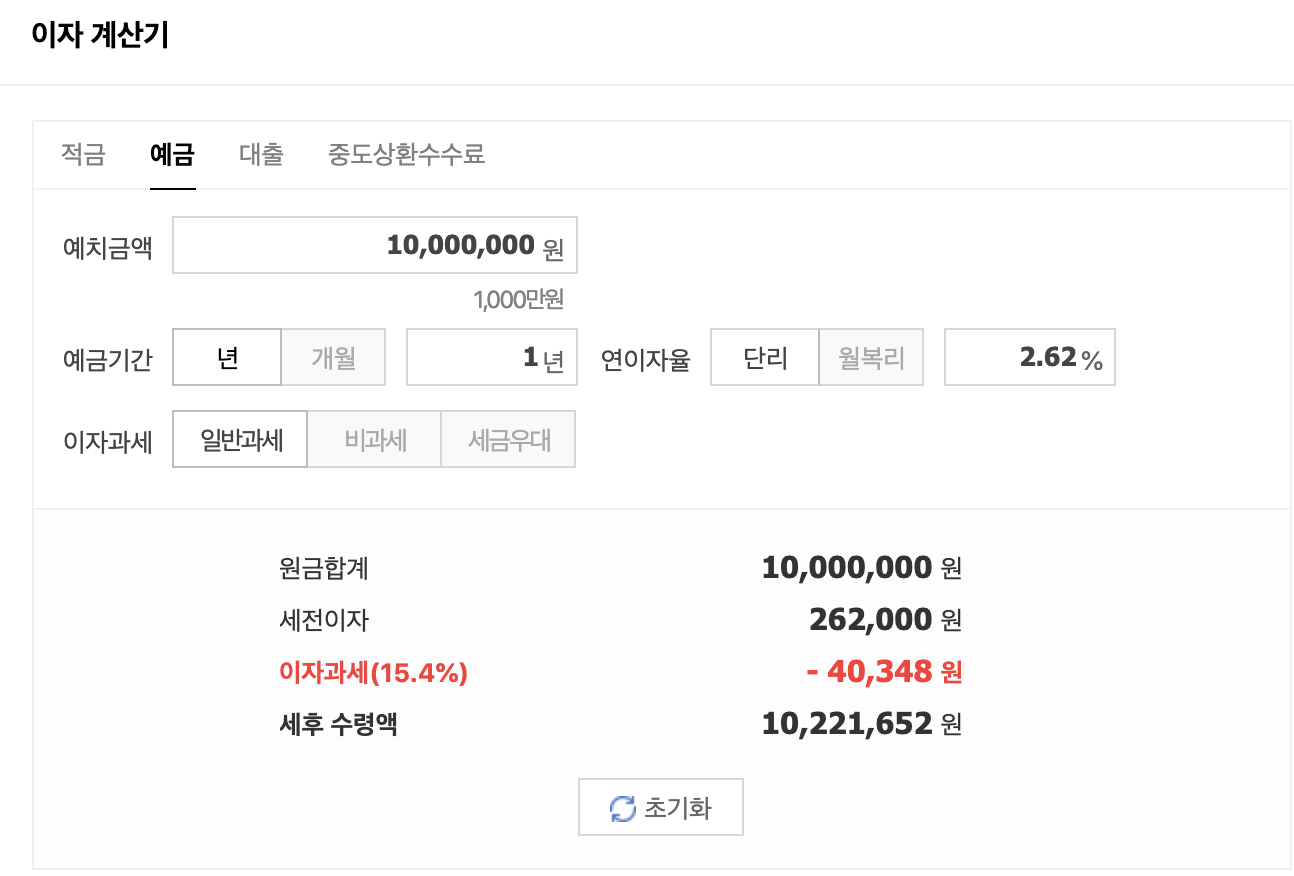Choose 세금우대 tax option
The height and width of the screenshot is (876, 1294).
click(x=508, y=439)
